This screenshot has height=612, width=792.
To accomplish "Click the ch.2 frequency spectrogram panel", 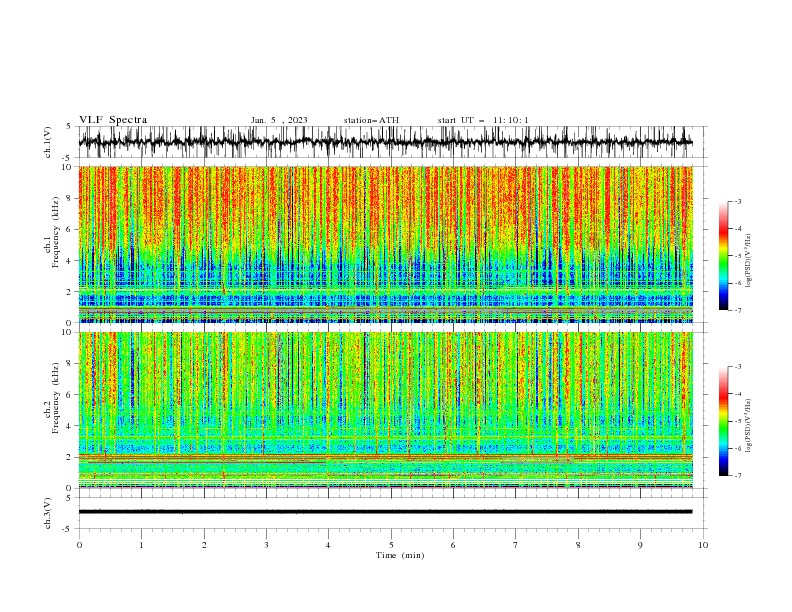I will coord(385,410).
